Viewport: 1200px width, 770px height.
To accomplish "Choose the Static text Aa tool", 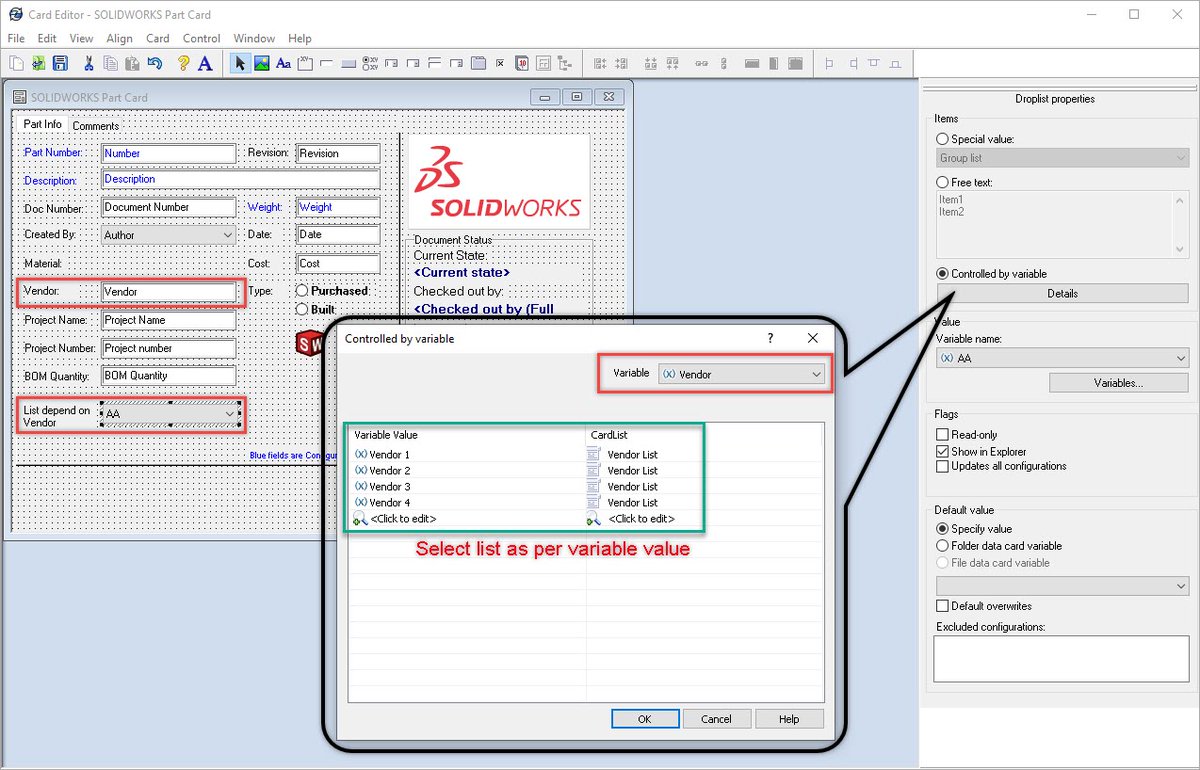I will click(x=283, y=63).
